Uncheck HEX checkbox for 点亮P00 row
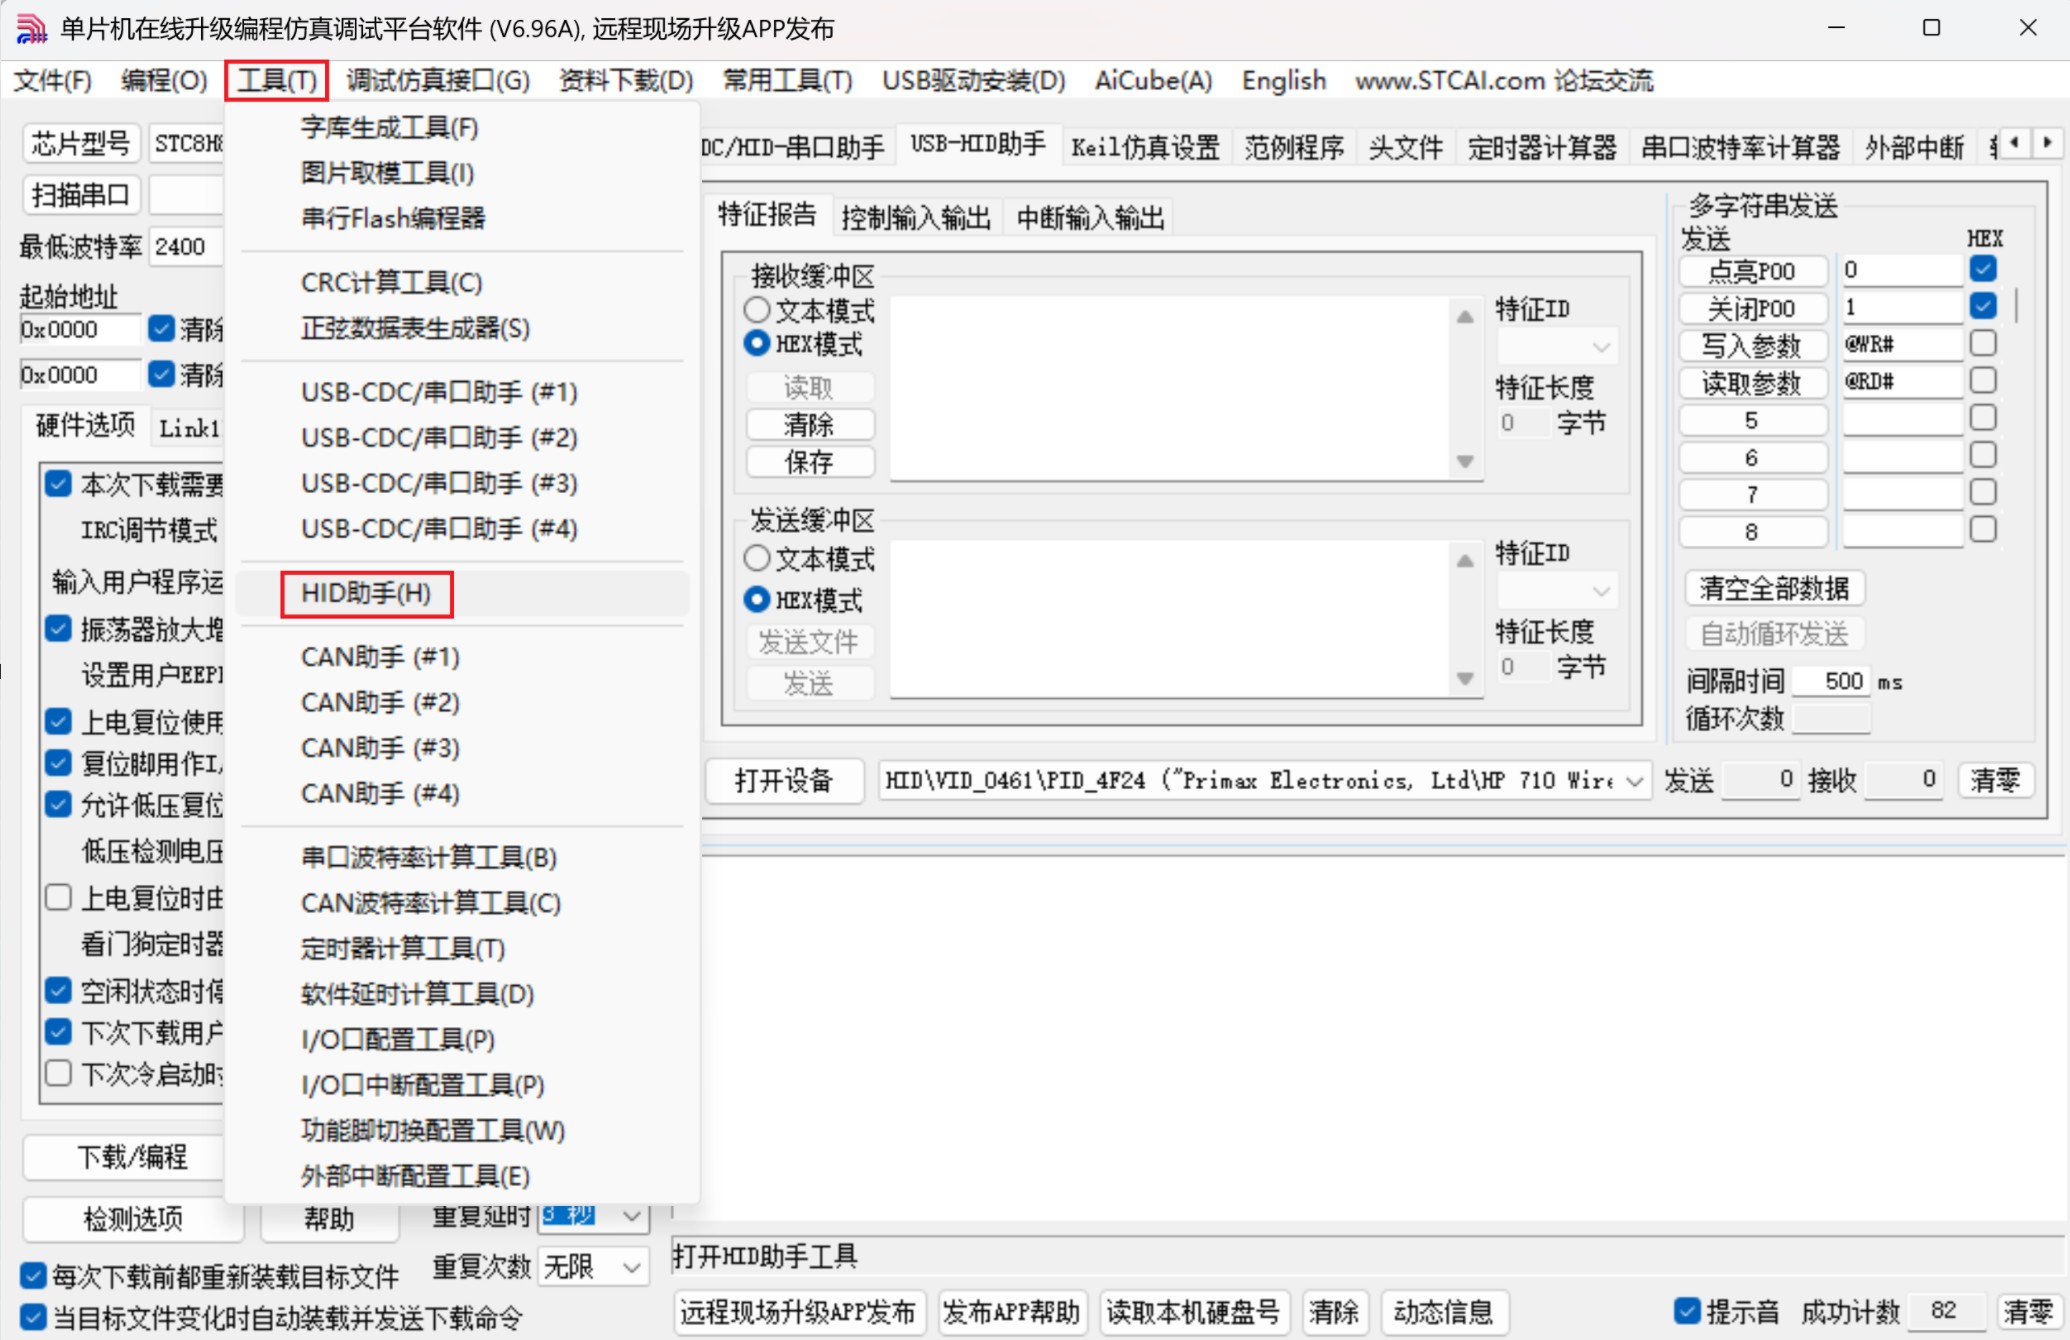 [1983, 269]
